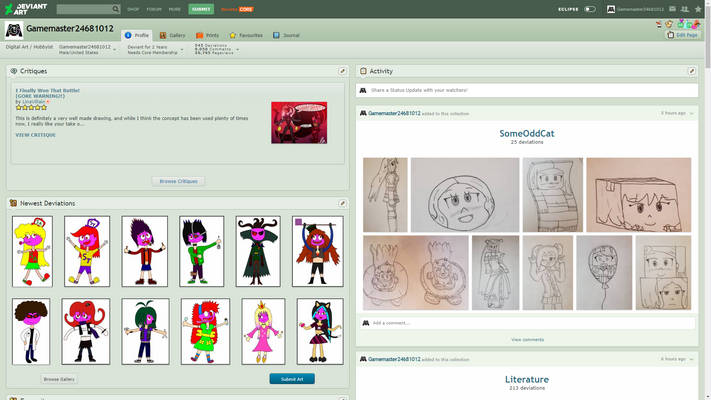The image size is (711, 400).
Task: Edit the Newest Deviations widget pencil icon
Action: [342, 203]
